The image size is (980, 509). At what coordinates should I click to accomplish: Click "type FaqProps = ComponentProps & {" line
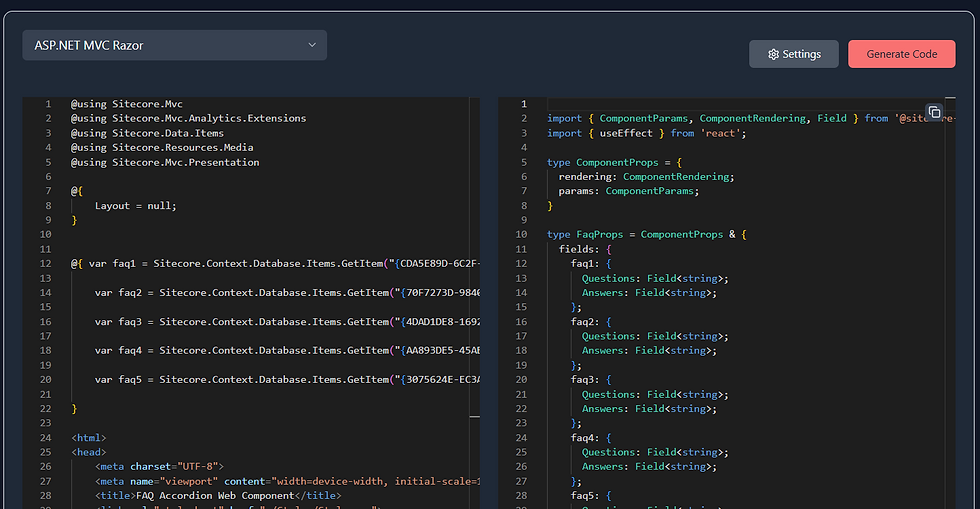click(646, 234)
